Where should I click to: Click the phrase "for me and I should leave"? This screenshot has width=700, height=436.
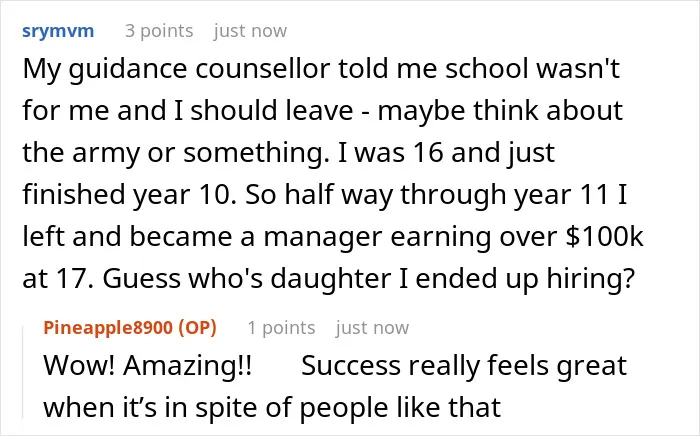click(188, 110)
